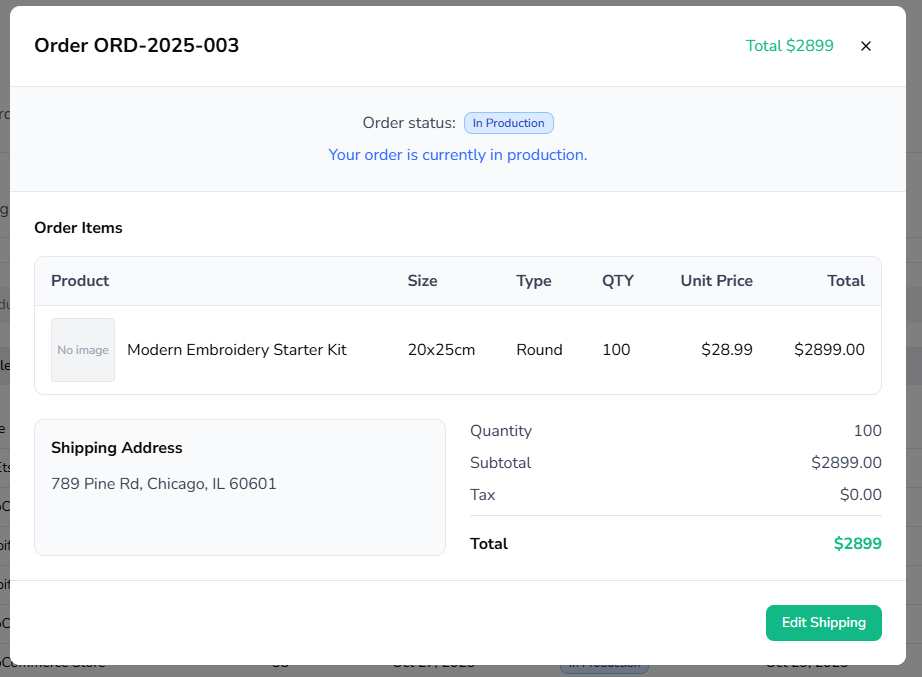Click the Tax $0.00 value

coord(860,495)
